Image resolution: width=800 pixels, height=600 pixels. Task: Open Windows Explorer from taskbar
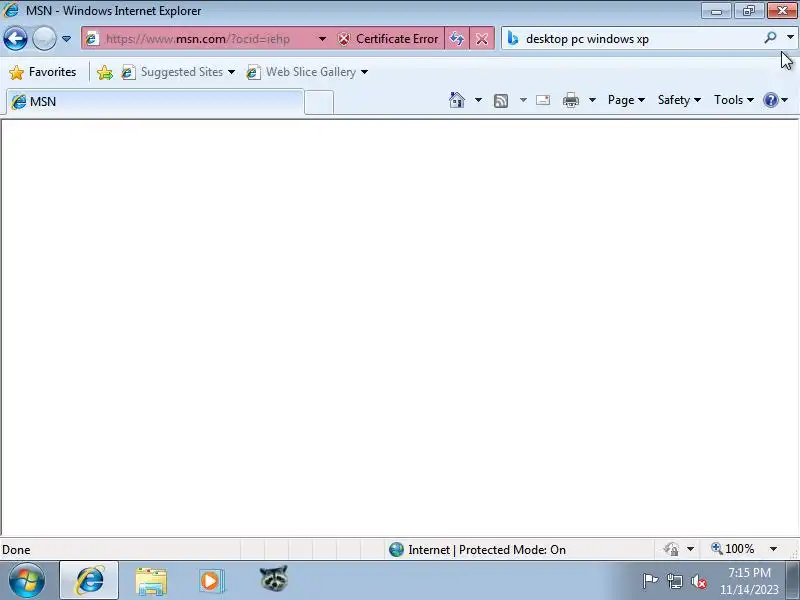[x=151, y=581]
